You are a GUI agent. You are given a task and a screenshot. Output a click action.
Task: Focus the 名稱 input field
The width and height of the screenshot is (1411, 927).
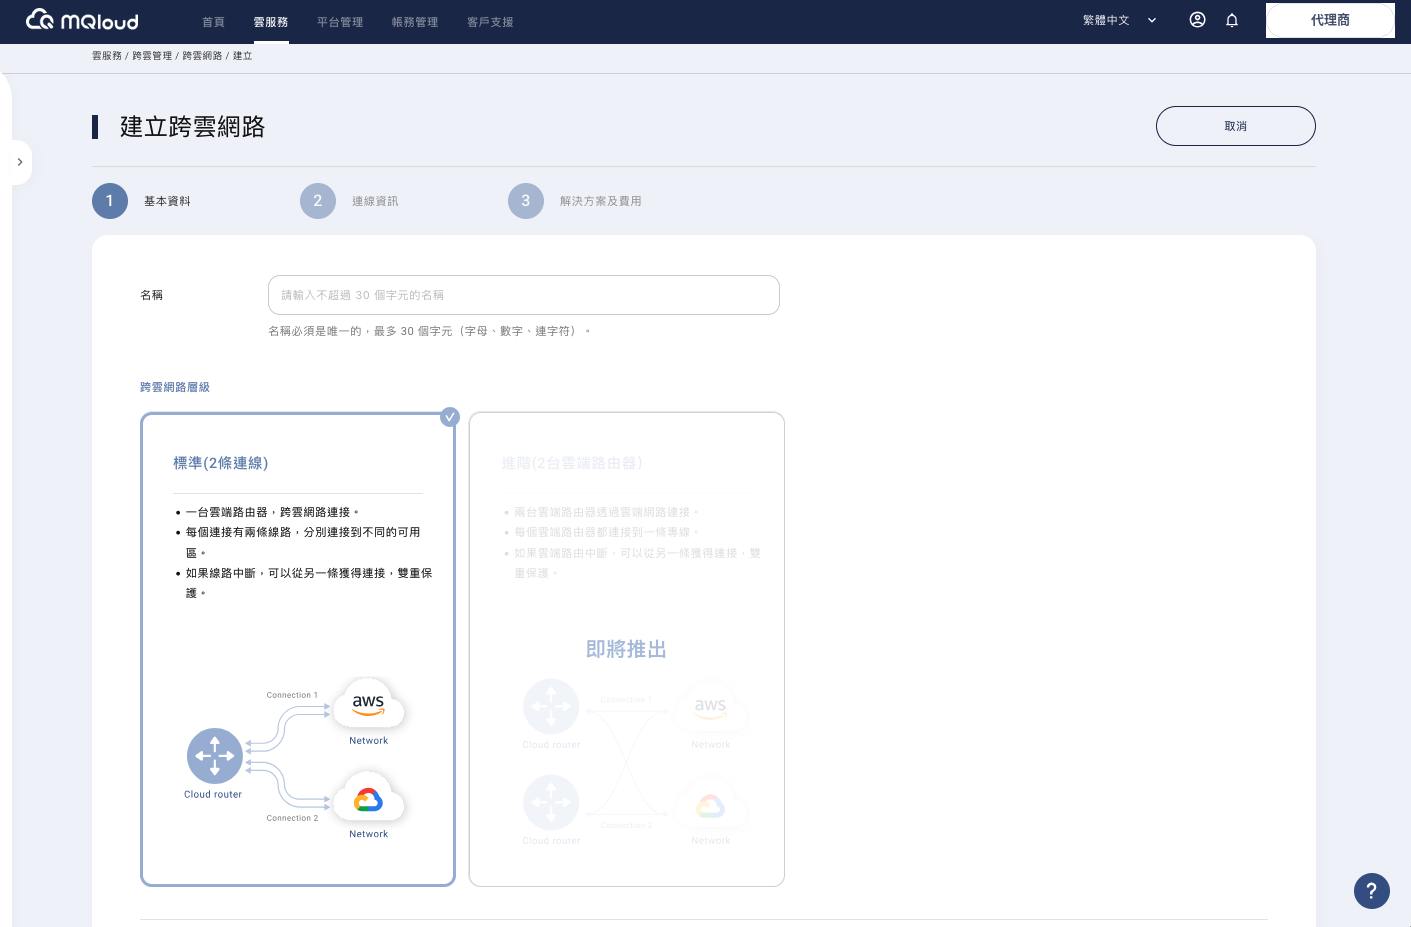coord(524,295)
